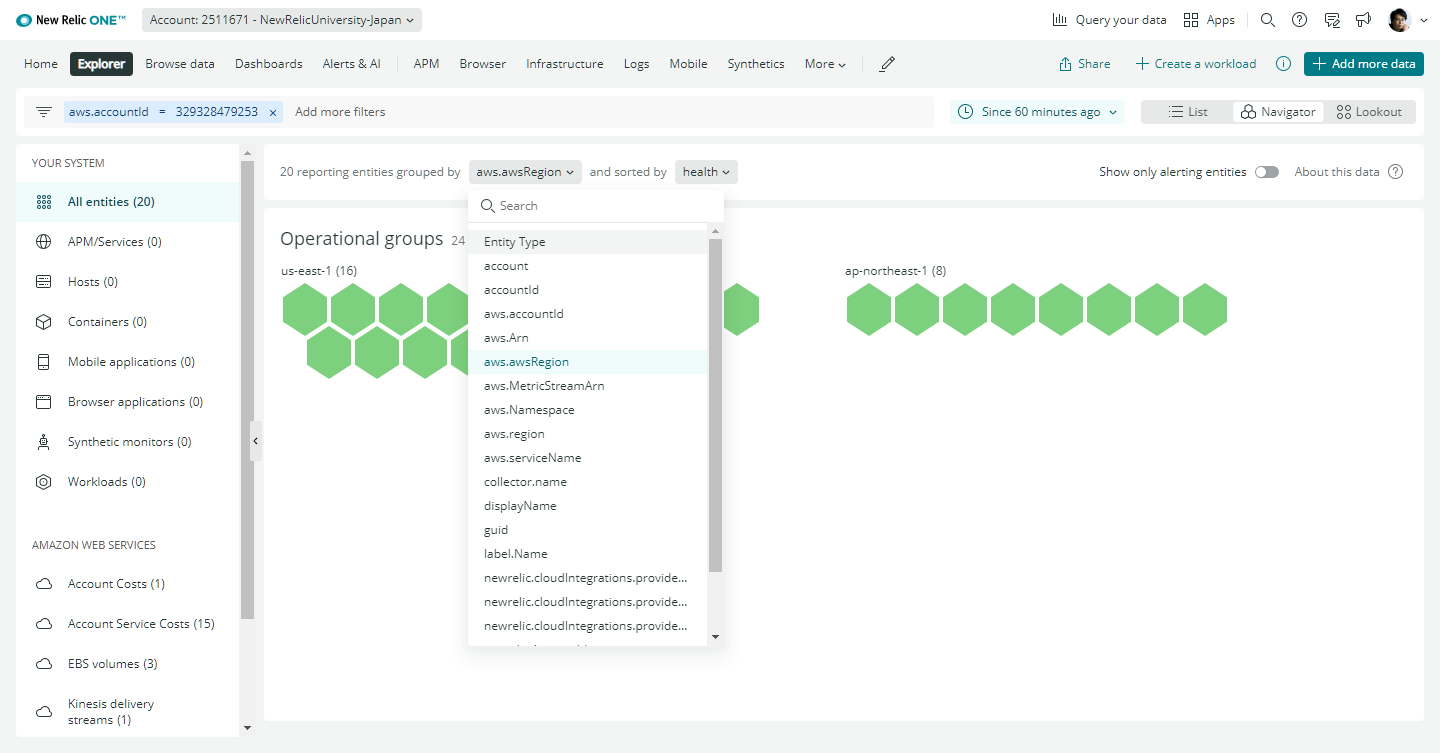Click the APM/Services globe icon

point(43,242)
